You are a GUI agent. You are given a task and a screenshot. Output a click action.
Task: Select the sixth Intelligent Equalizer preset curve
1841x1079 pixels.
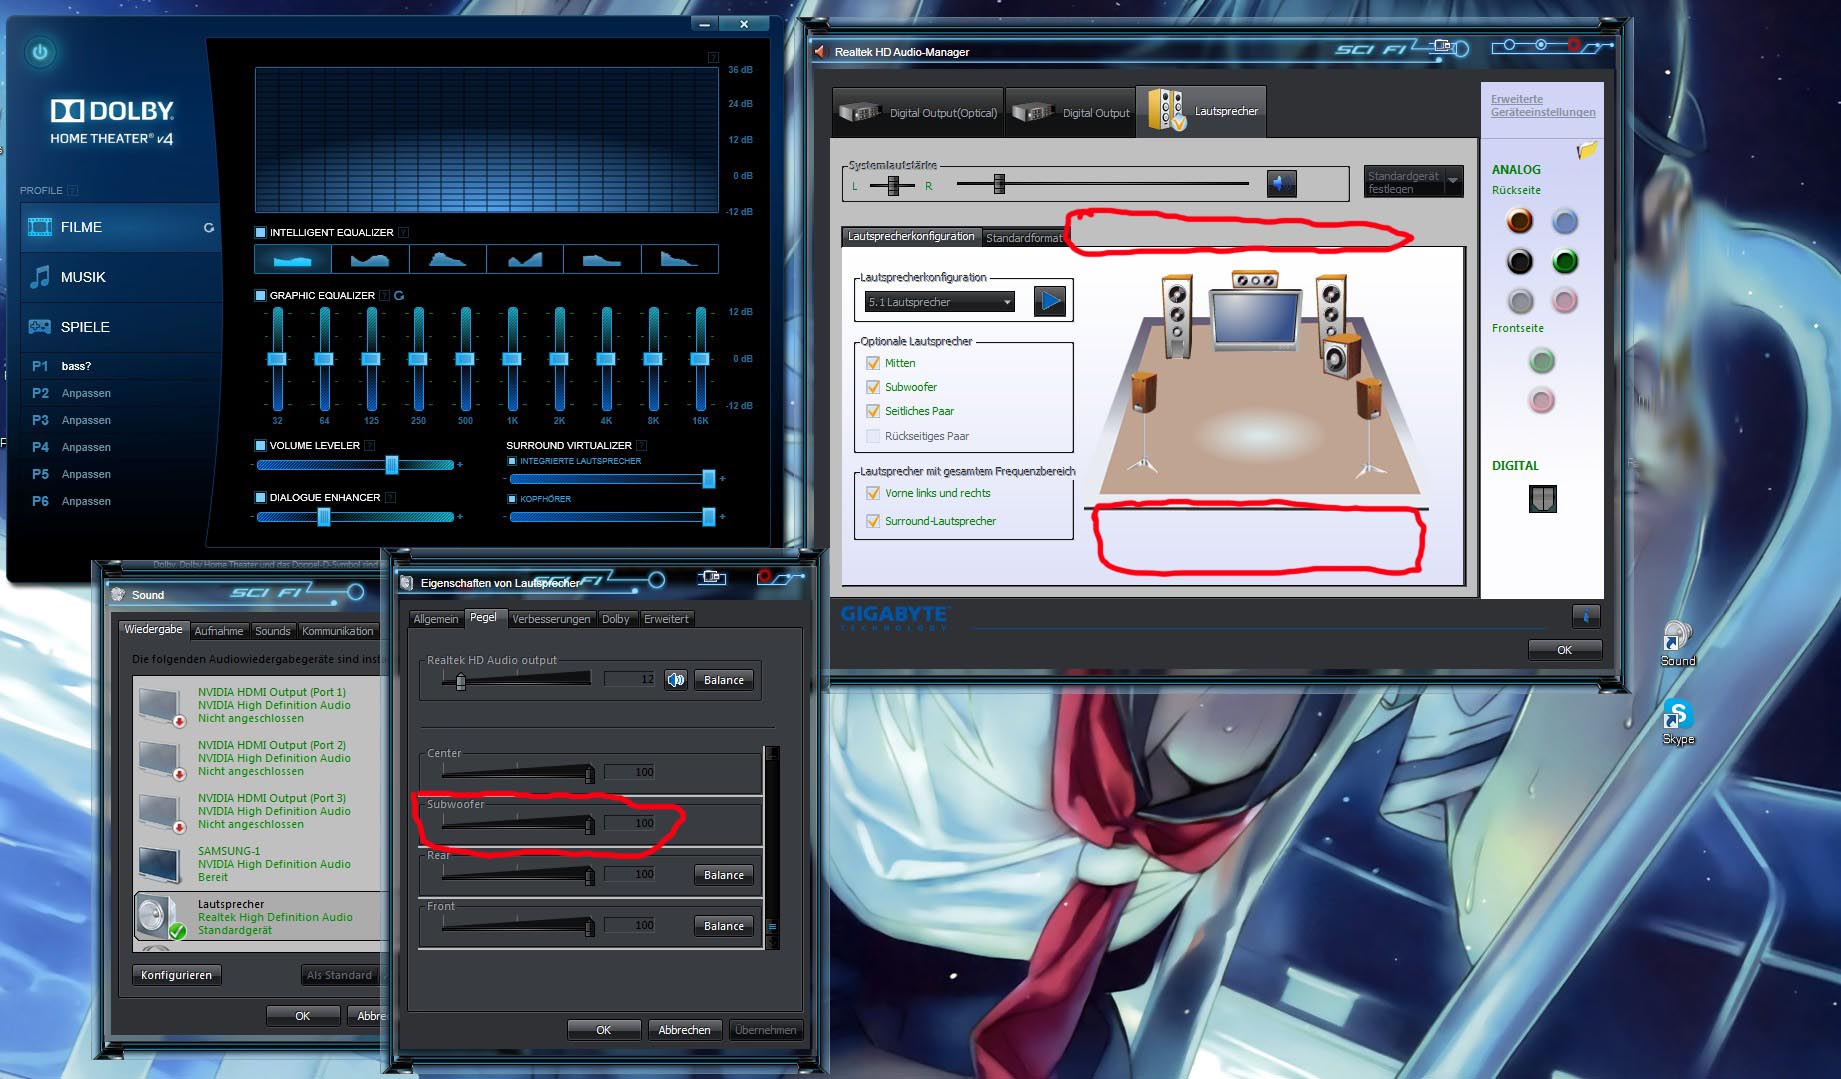click(x=679, y=259)
